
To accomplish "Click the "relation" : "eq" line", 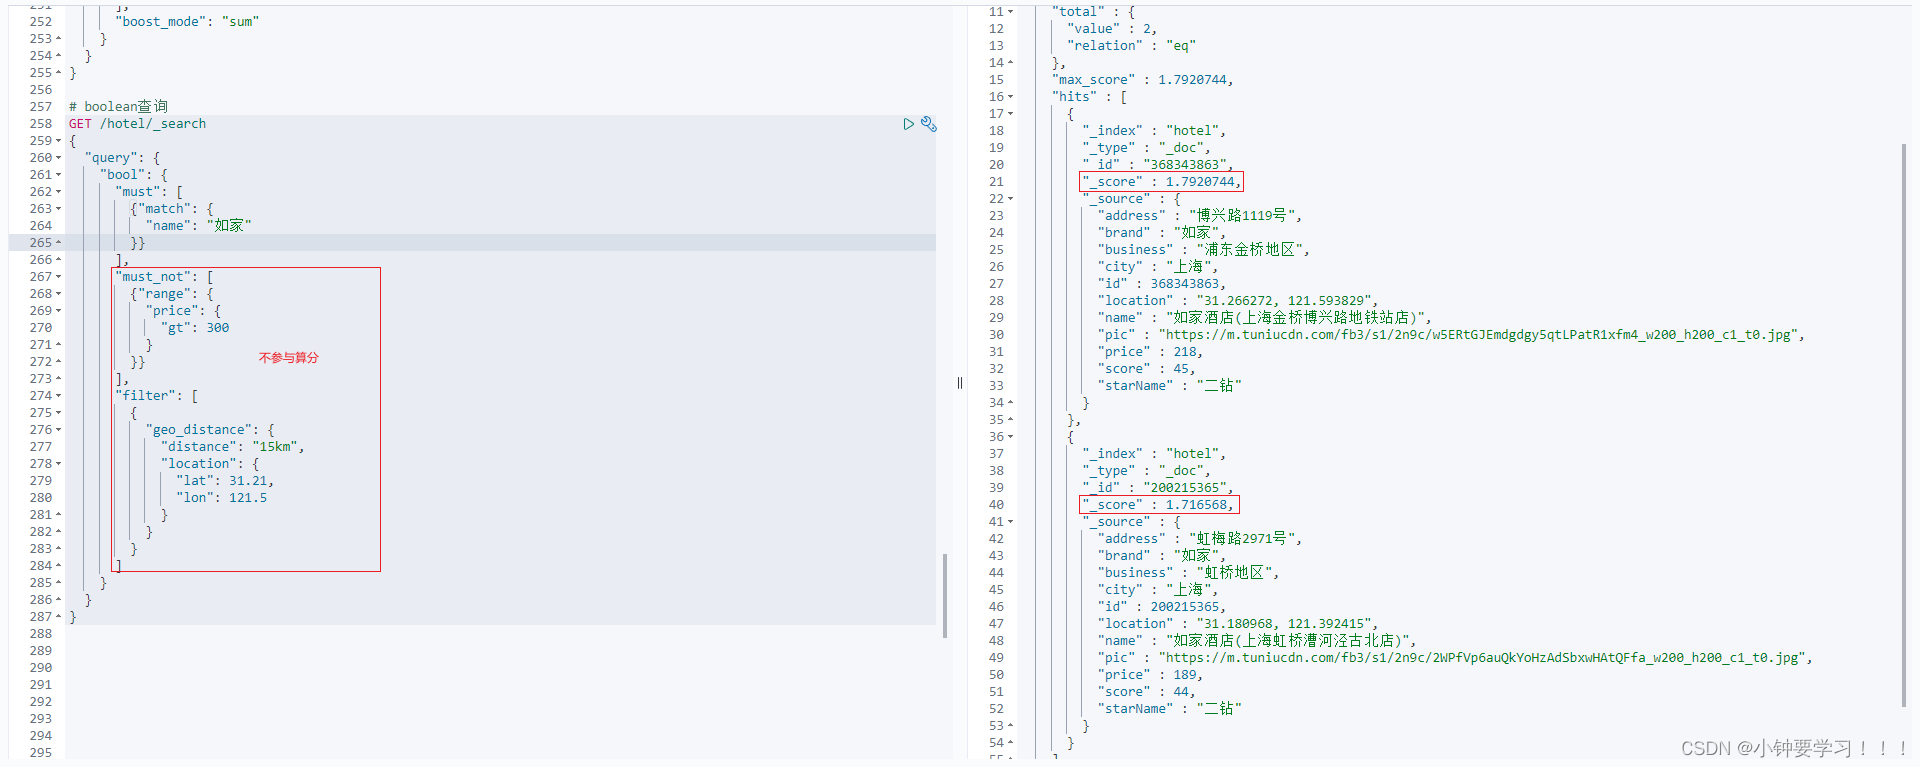I will (x=1131, y=46).
